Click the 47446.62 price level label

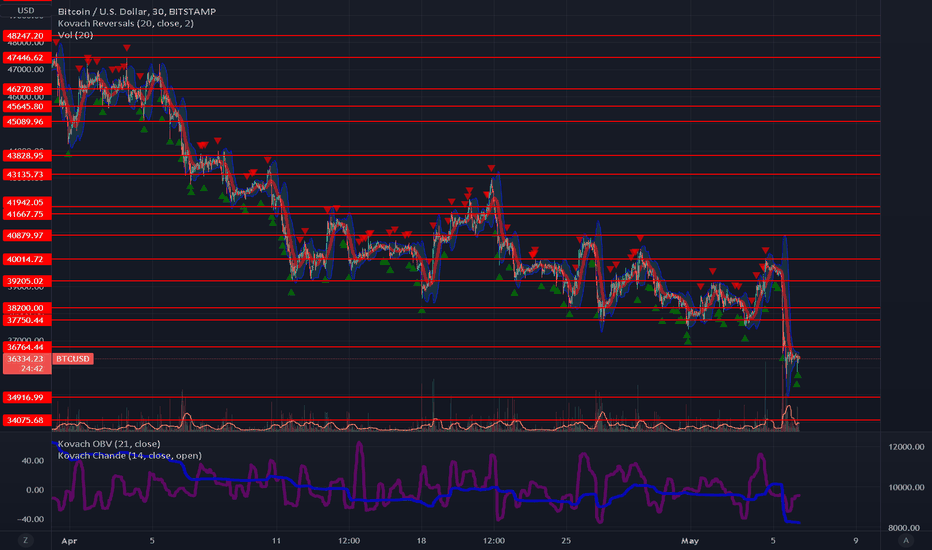27,58
